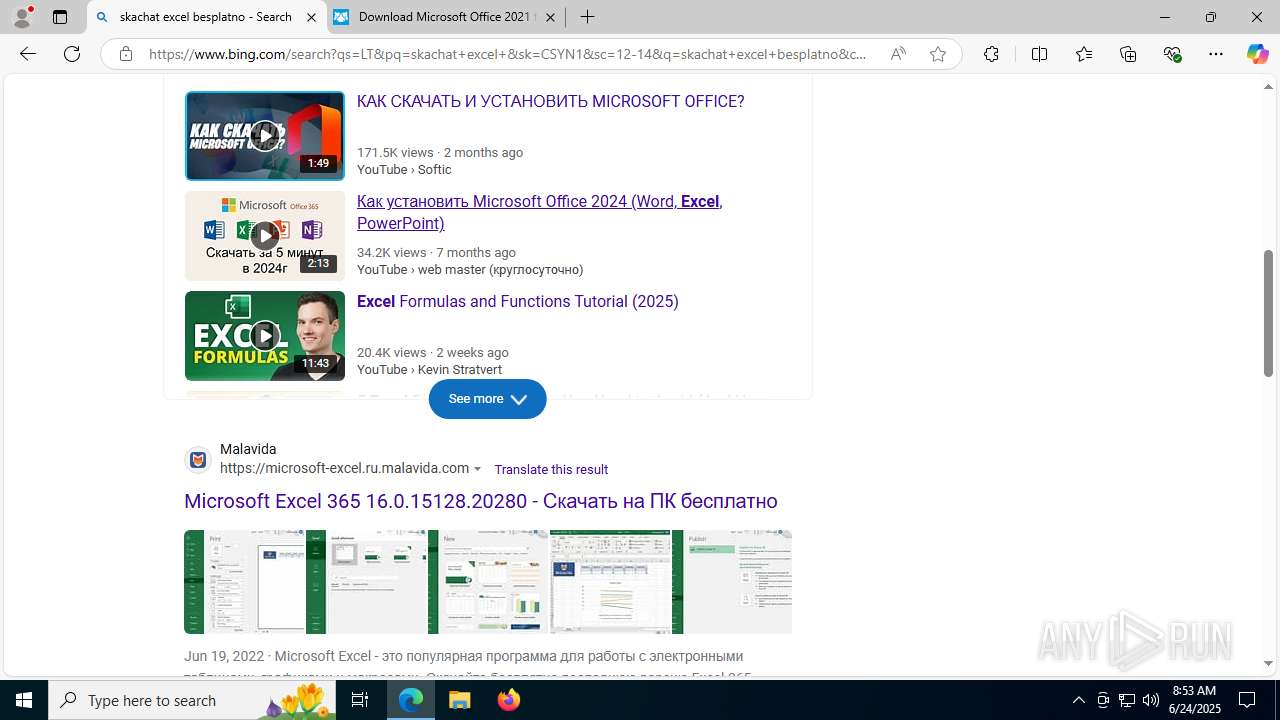Click the address bar URL

(508, 54)
